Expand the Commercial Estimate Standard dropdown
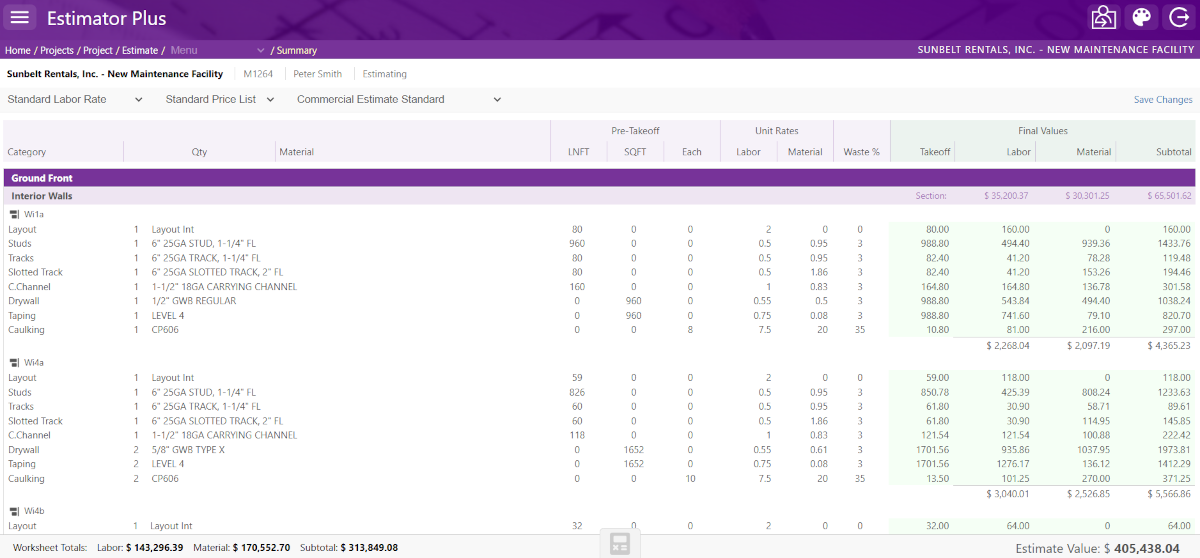1200x558 pixels. [x=399, y=100]
